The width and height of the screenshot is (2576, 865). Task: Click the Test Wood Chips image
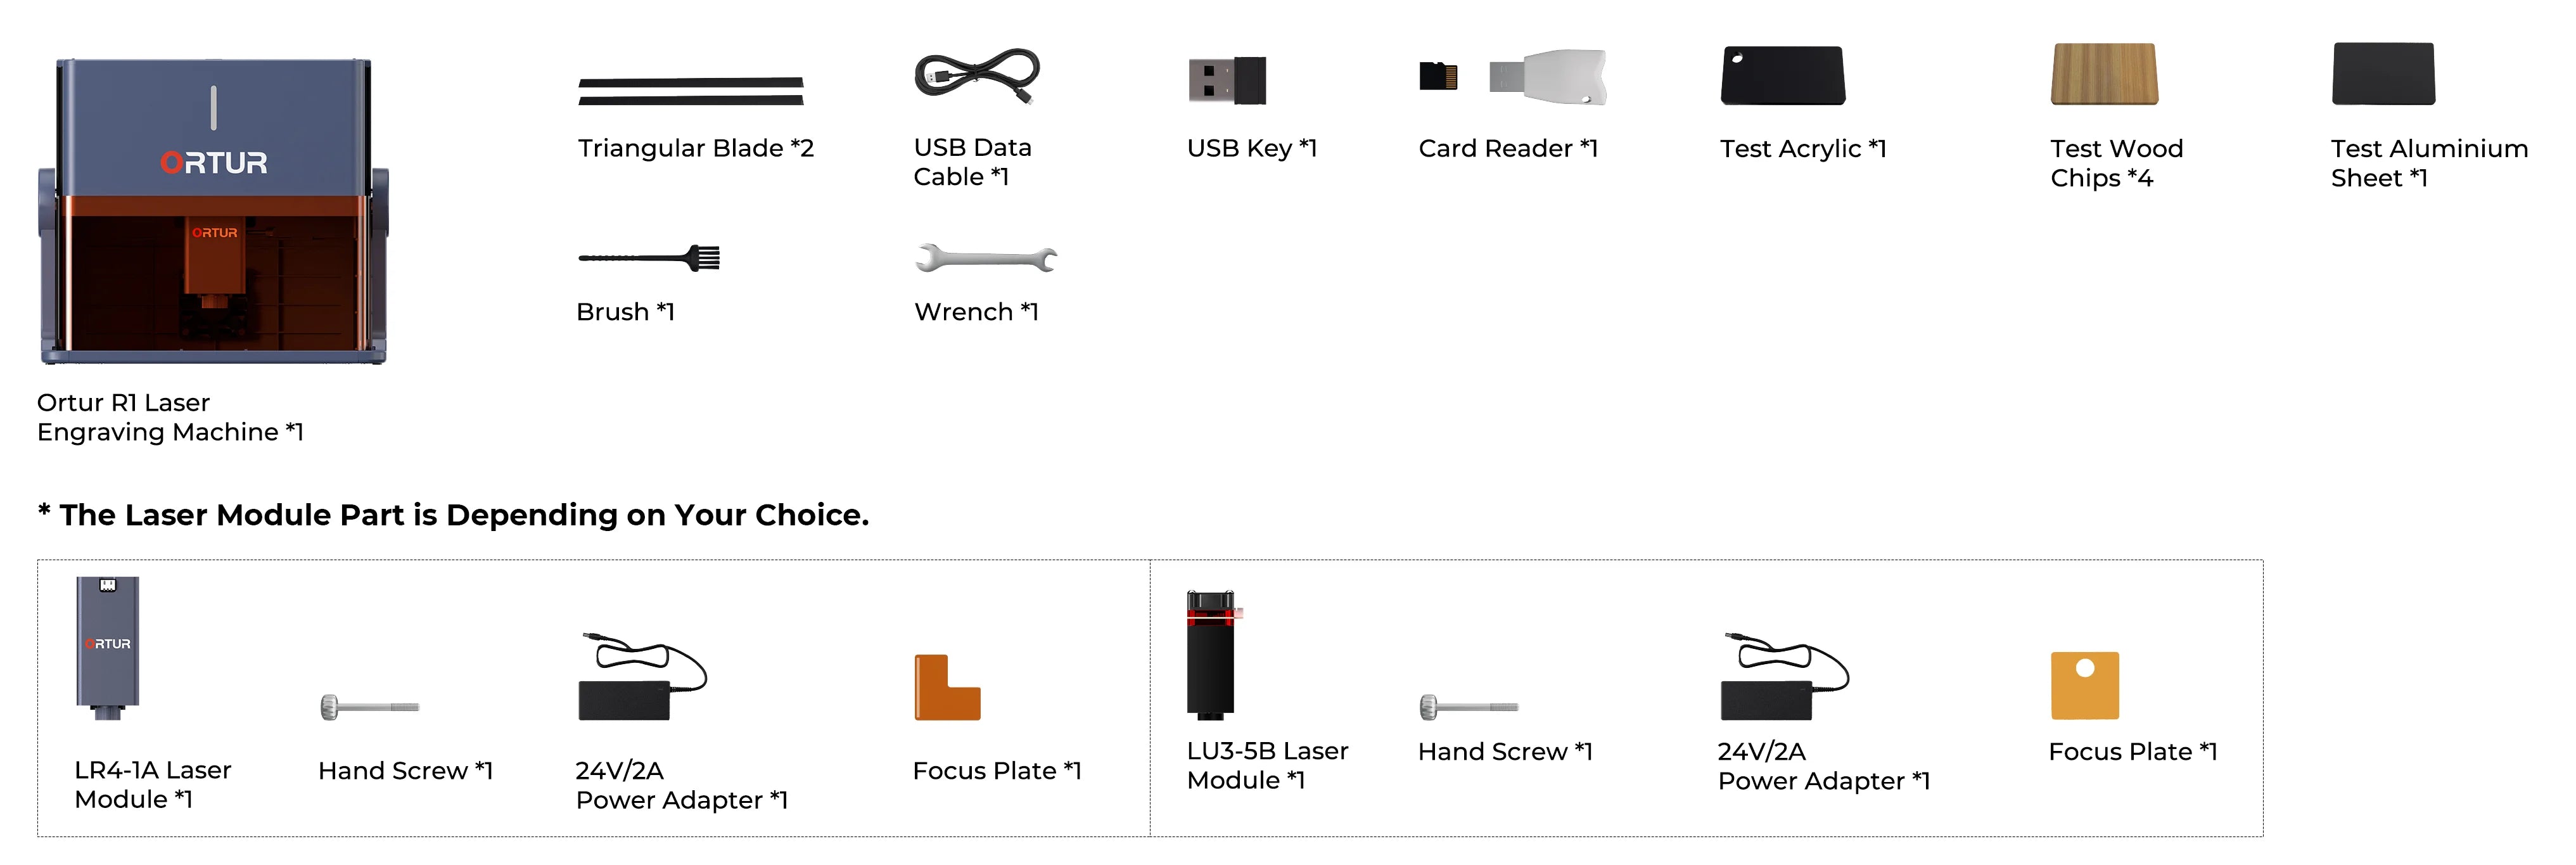point(2104,74)
